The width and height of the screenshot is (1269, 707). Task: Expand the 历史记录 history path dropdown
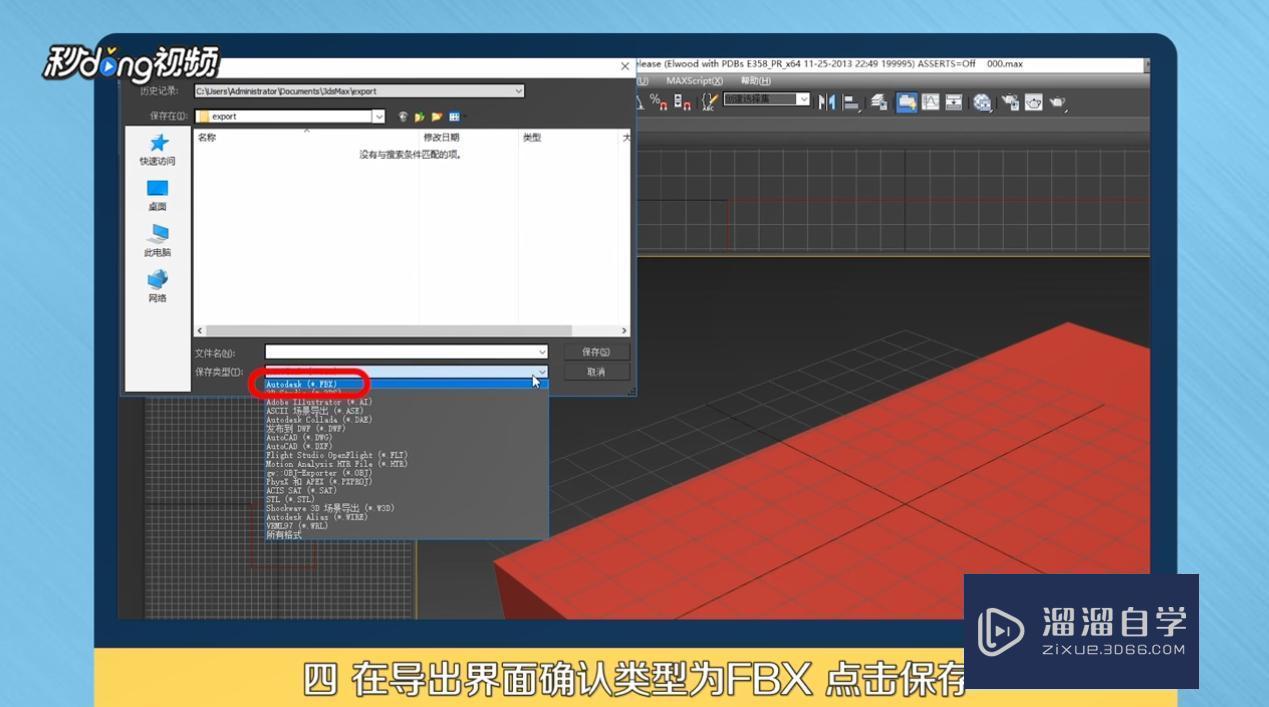[x=518, y=91]
